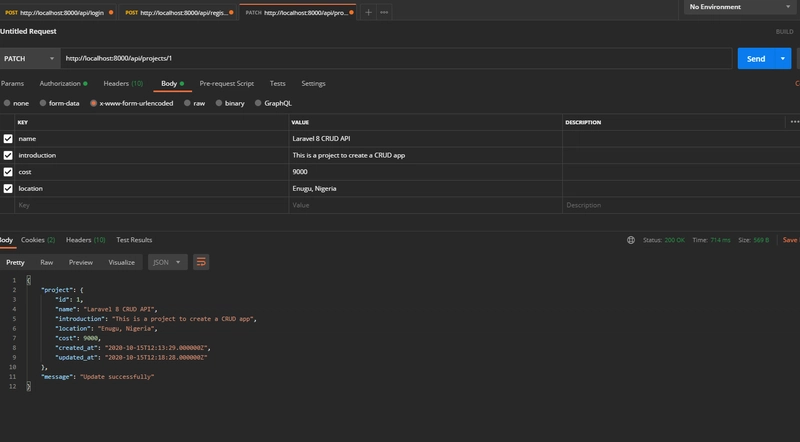Open the PATCH method dropdown
Viewport: 800px width, 442px height.
point(30,59)
